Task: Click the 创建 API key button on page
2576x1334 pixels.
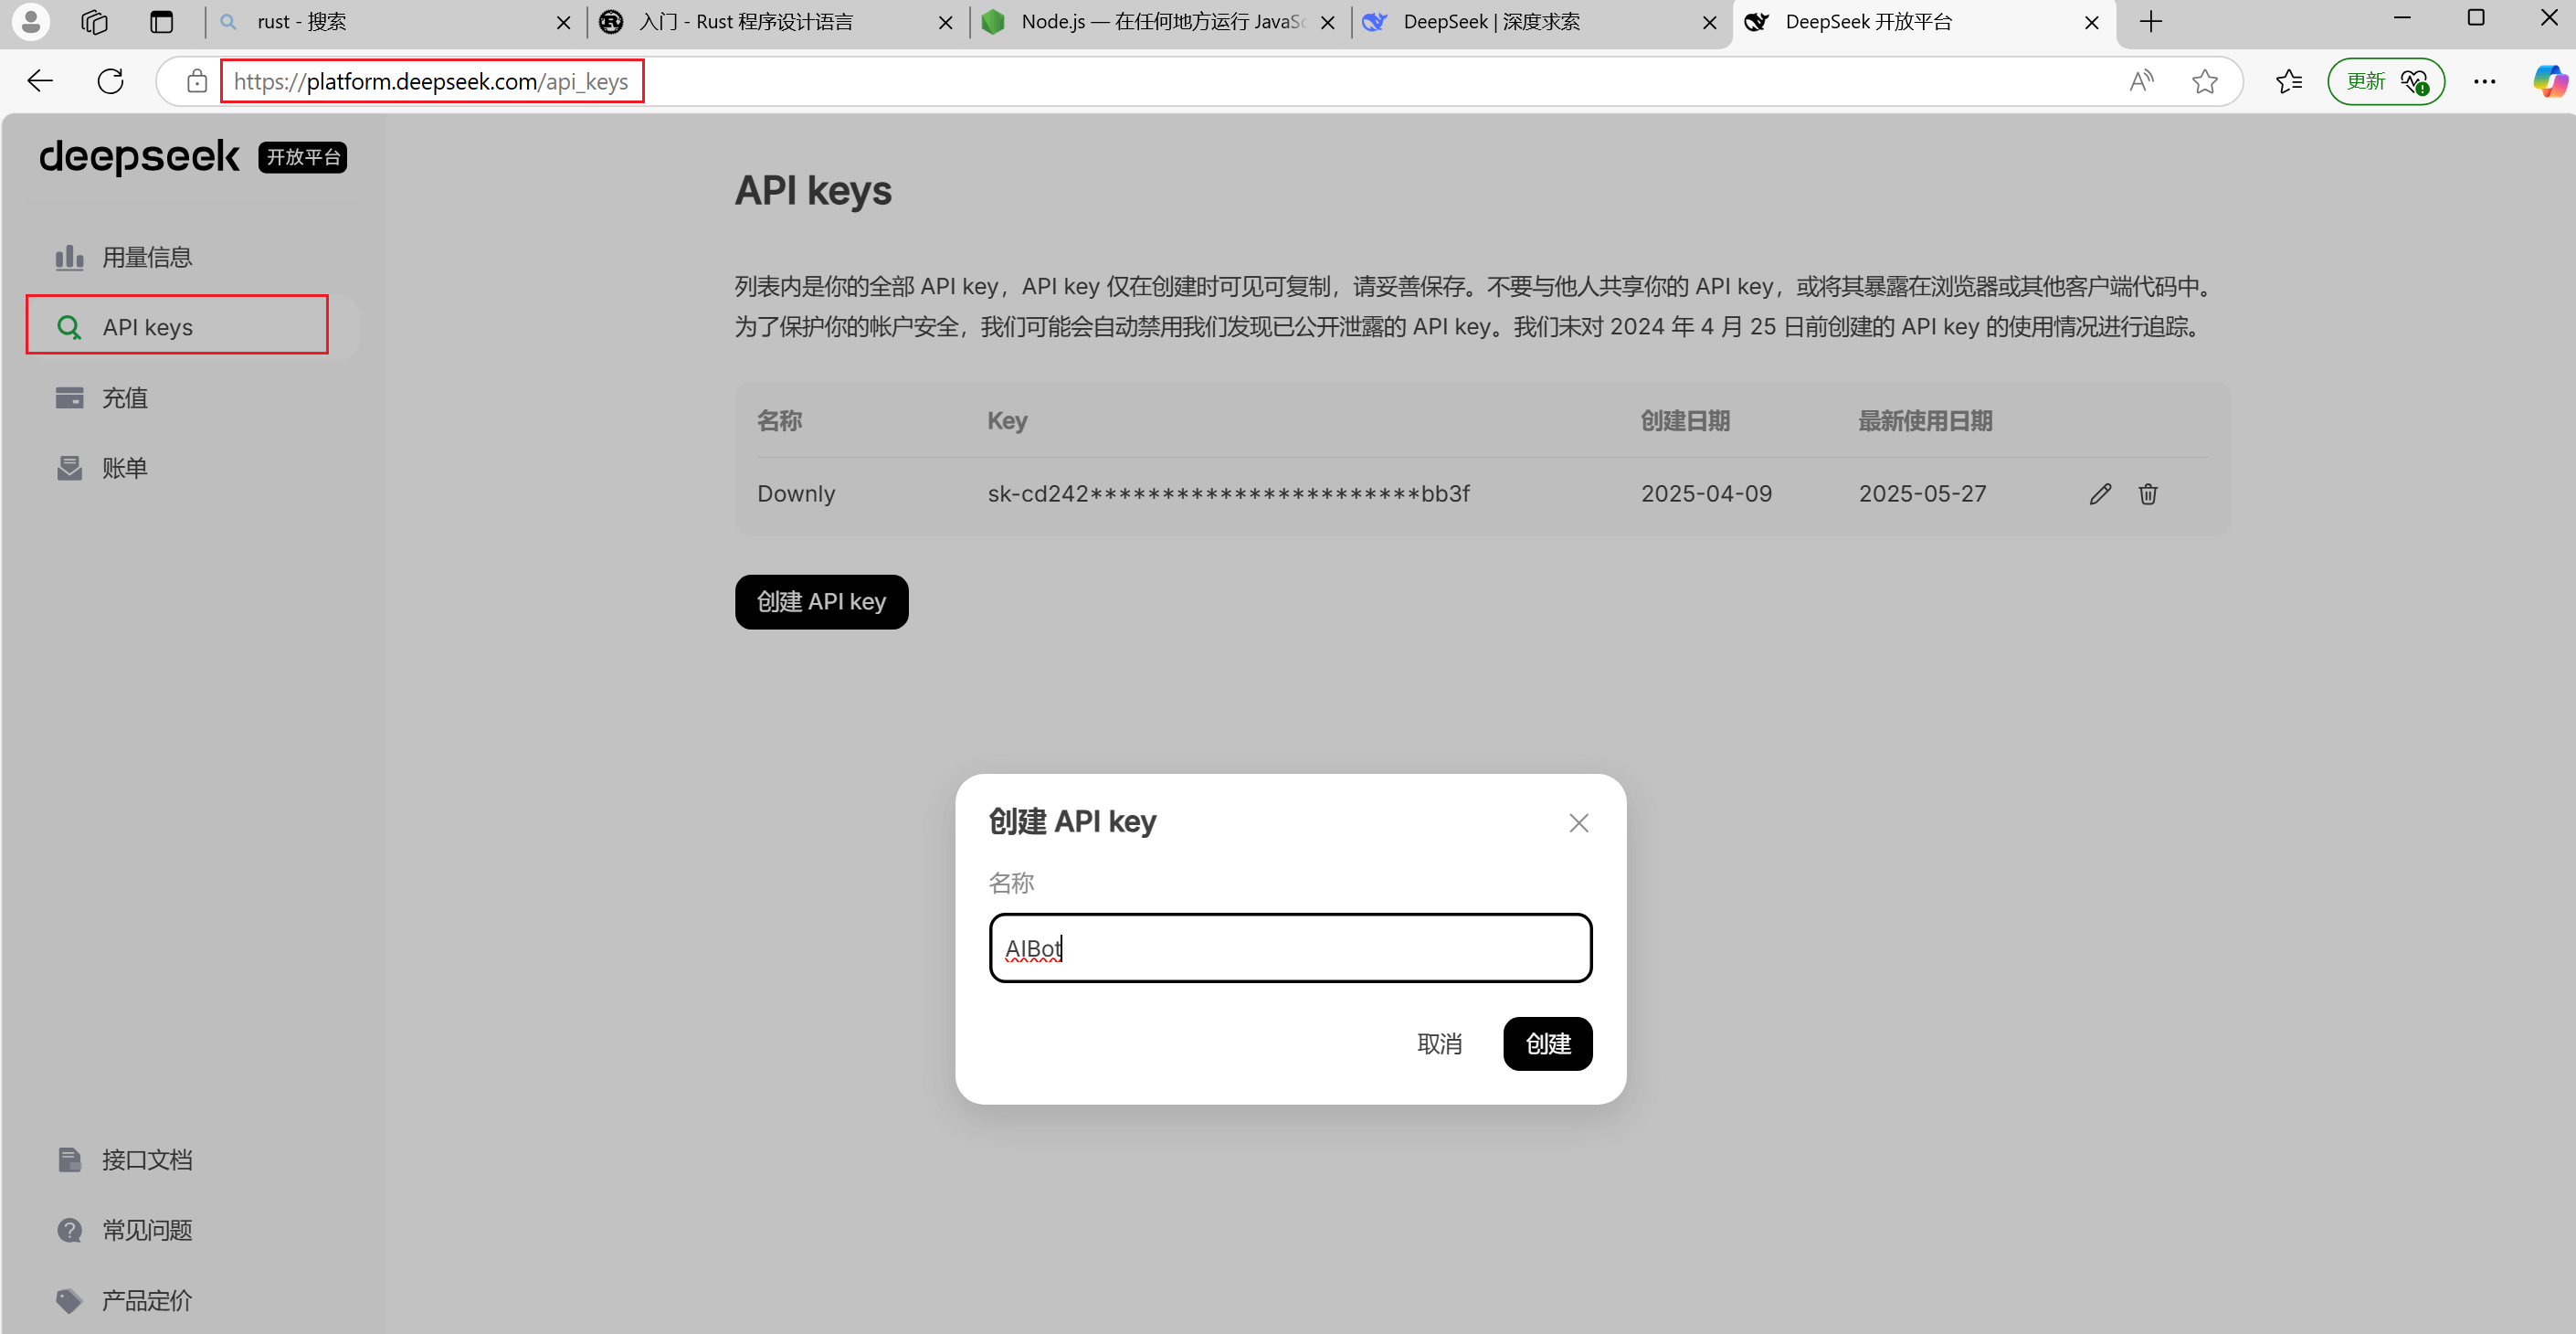Action: [x=821, y=601]
